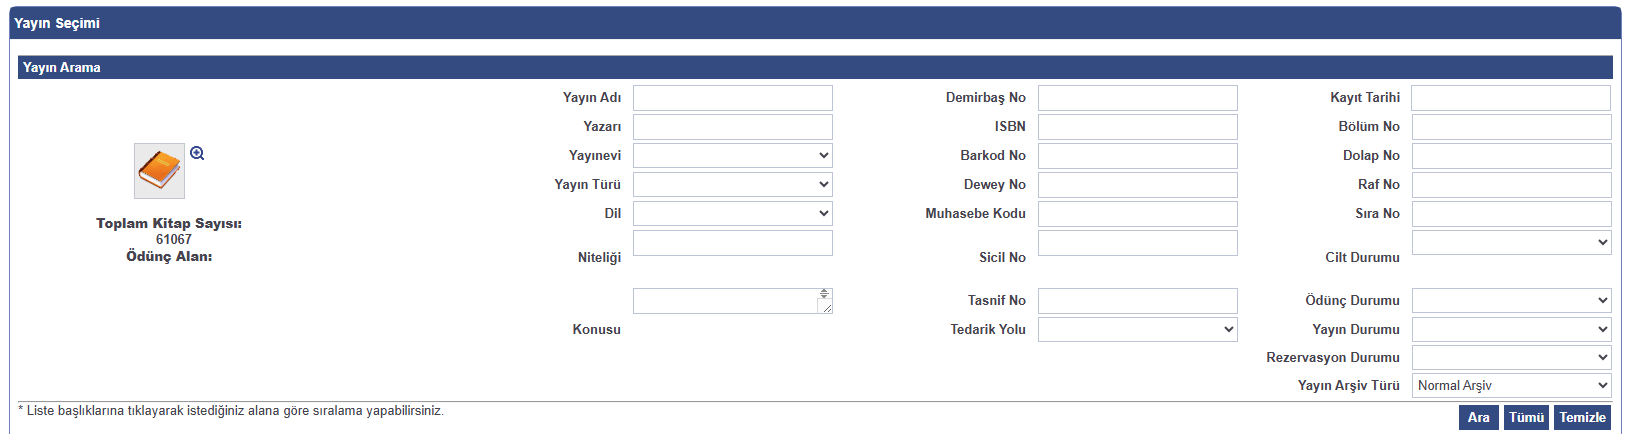
Task: Open the Dil language dropdown
Action: click(732, 214)
